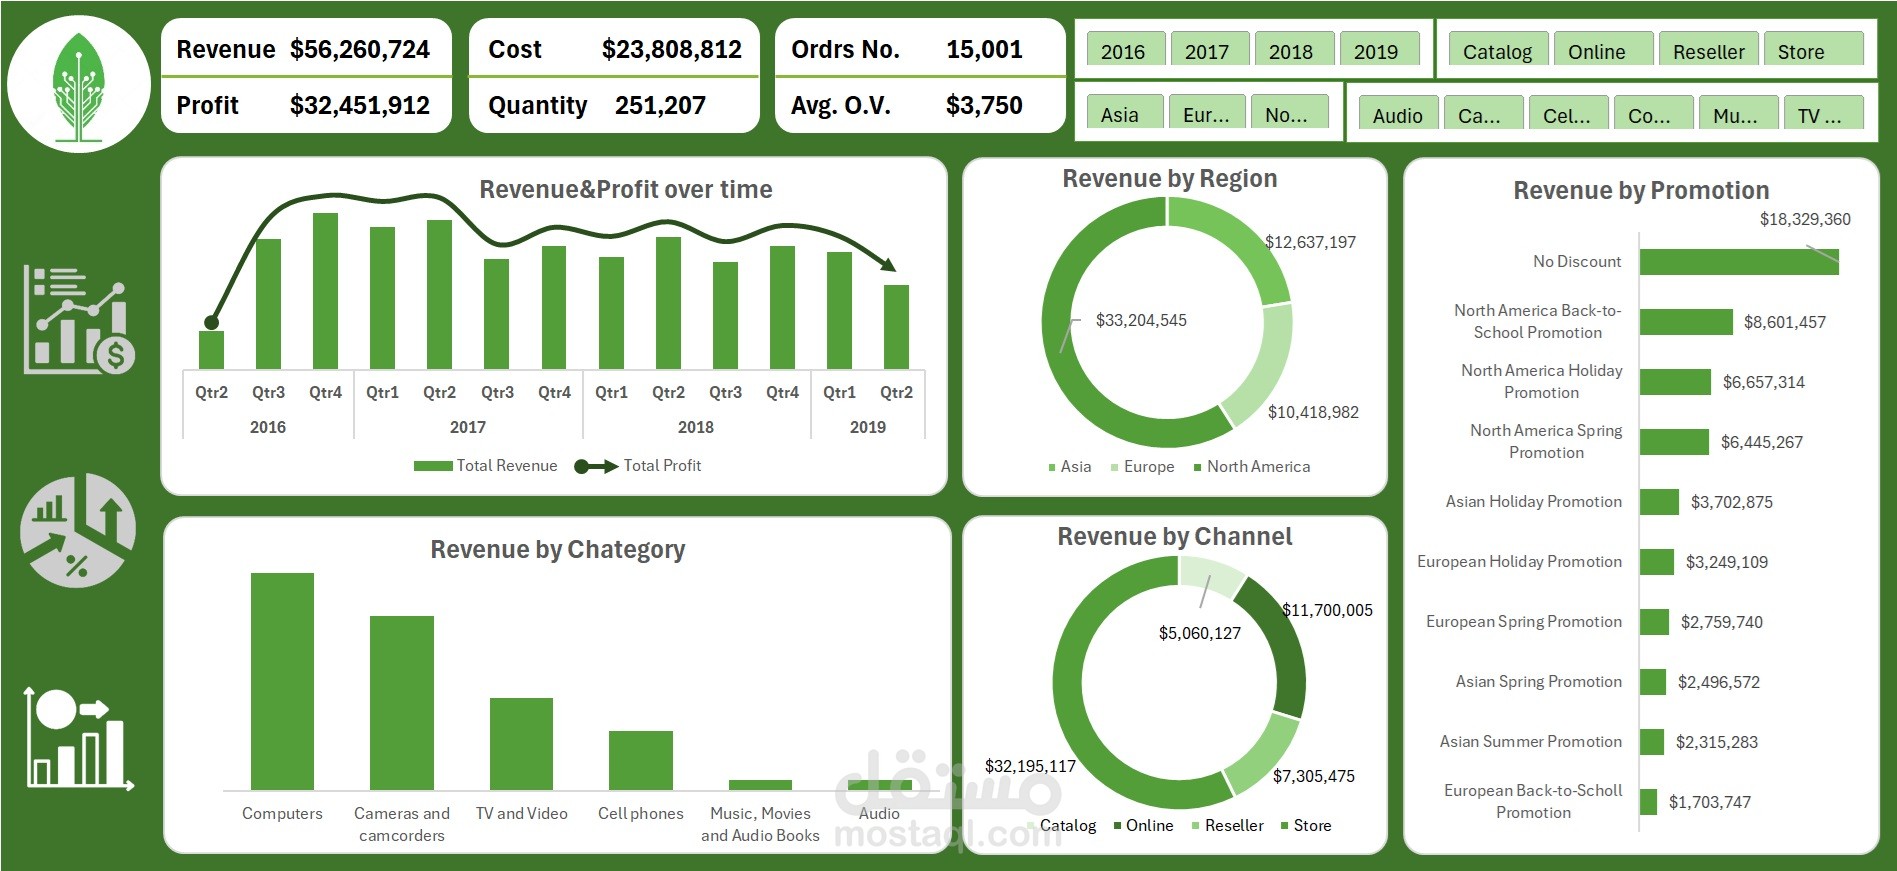Click the Revenue value $56,260,724
The width and height of the screenshot is (1897, 871).
pyautogui.click(x=360, y=49)
